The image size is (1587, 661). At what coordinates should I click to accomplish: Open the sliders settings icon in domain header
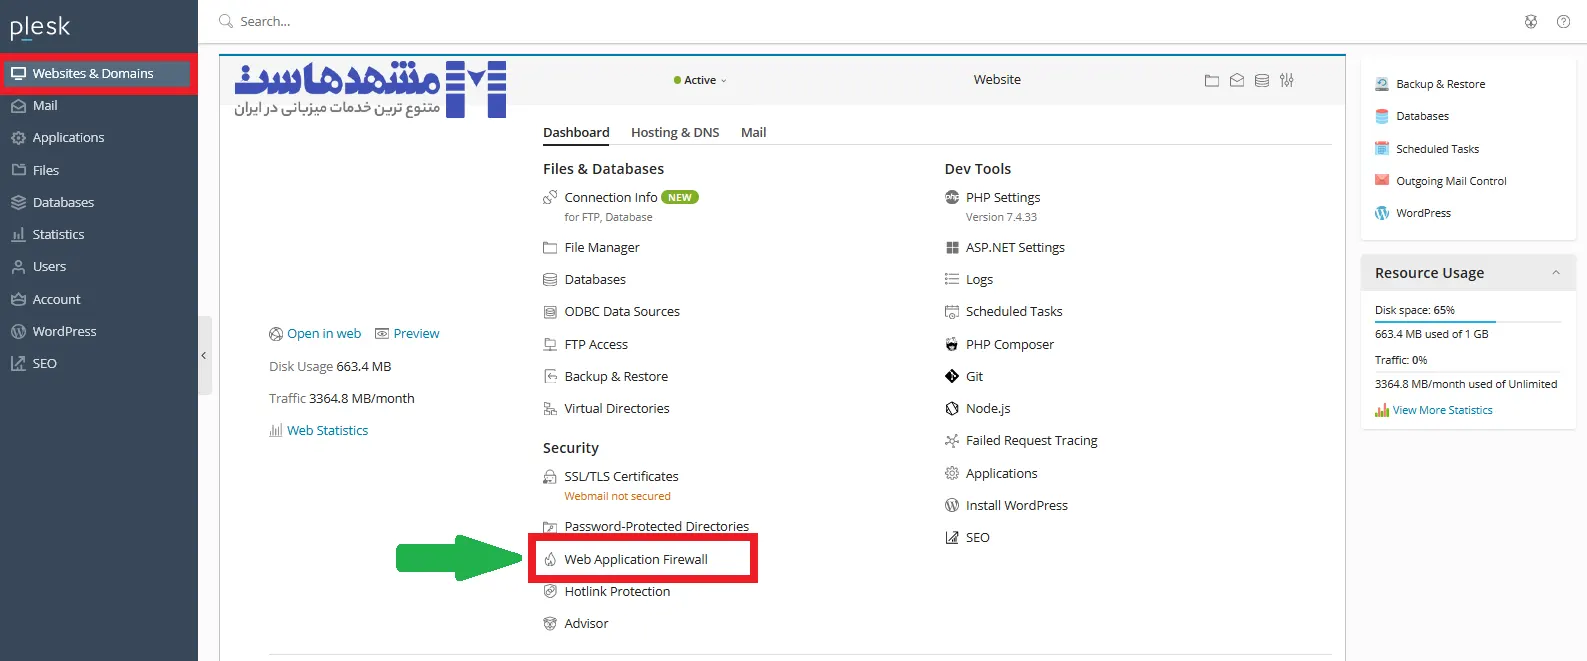(x=1287, y=81)
